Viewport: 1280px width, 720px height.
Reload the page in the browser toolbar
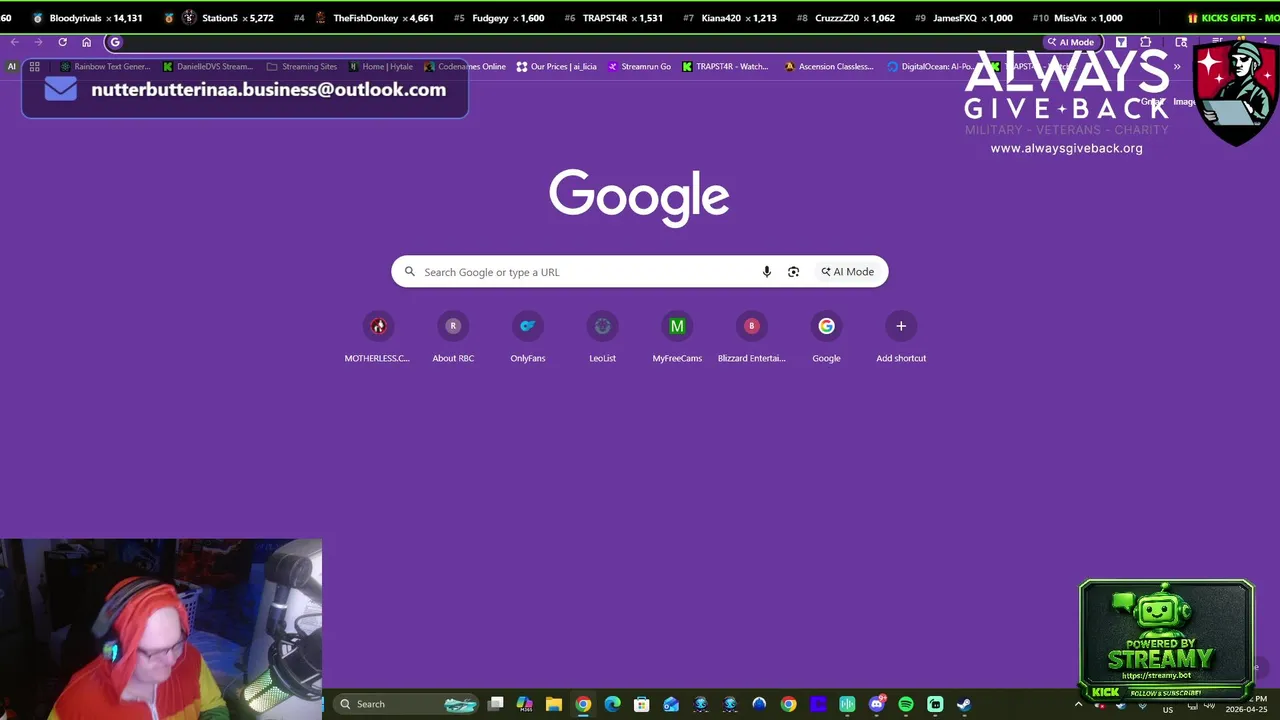(x=62, y=42)
